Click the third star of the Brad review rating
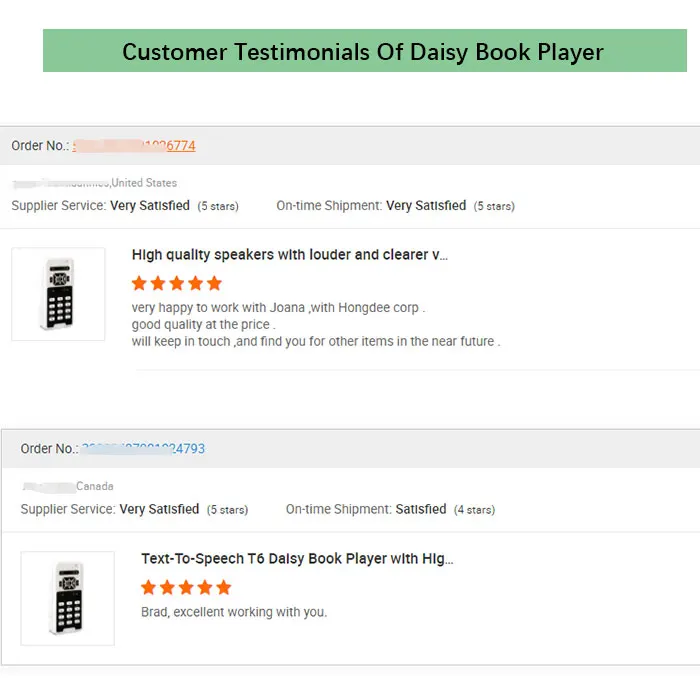 186,588
